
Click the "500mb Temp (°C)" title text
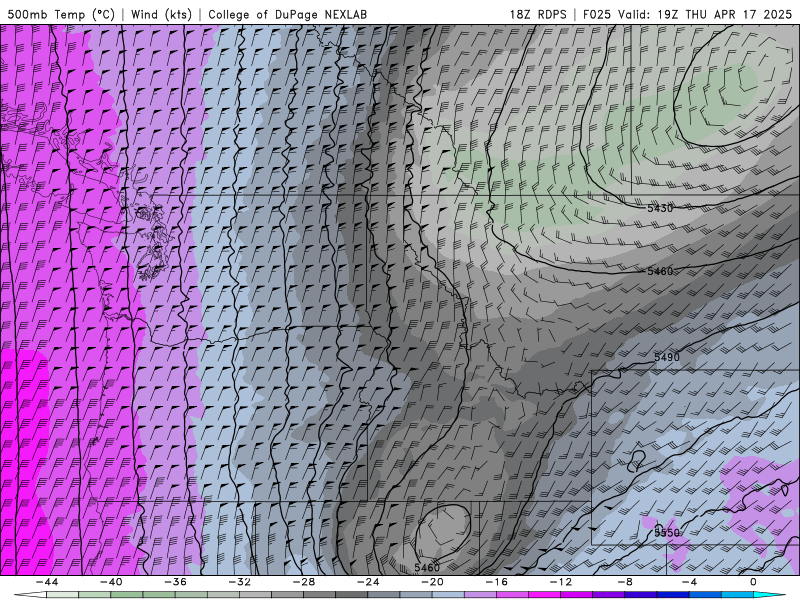(x=61, y=14)
